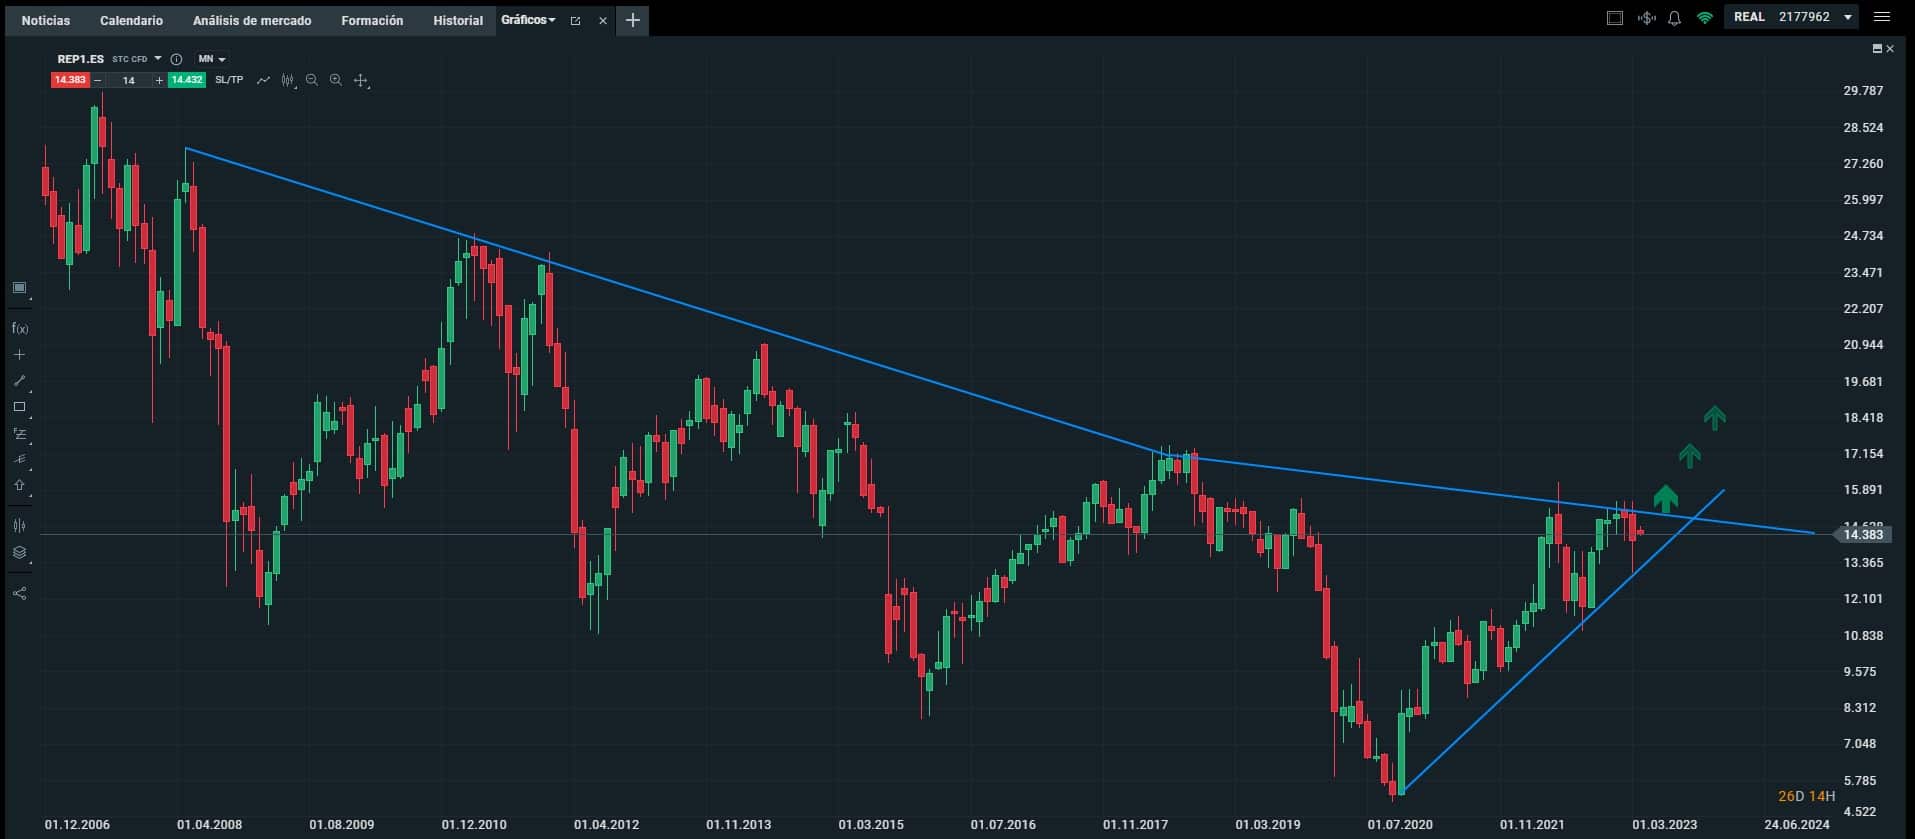This screenshot has height=839, width=1915.
Task: Open the f(x) indicators tool
Action: (x=19, y=328)
